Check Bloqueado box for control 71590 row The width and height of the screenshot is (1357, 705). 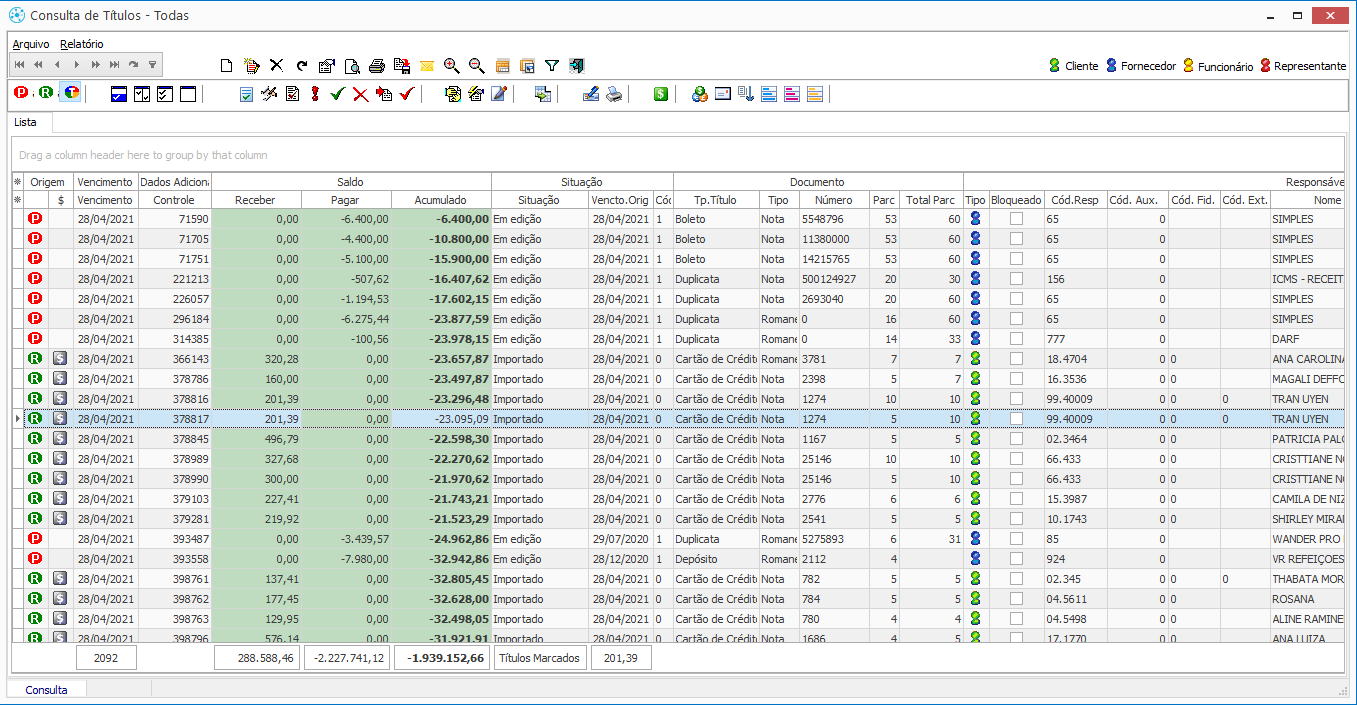click(1016, 219)
